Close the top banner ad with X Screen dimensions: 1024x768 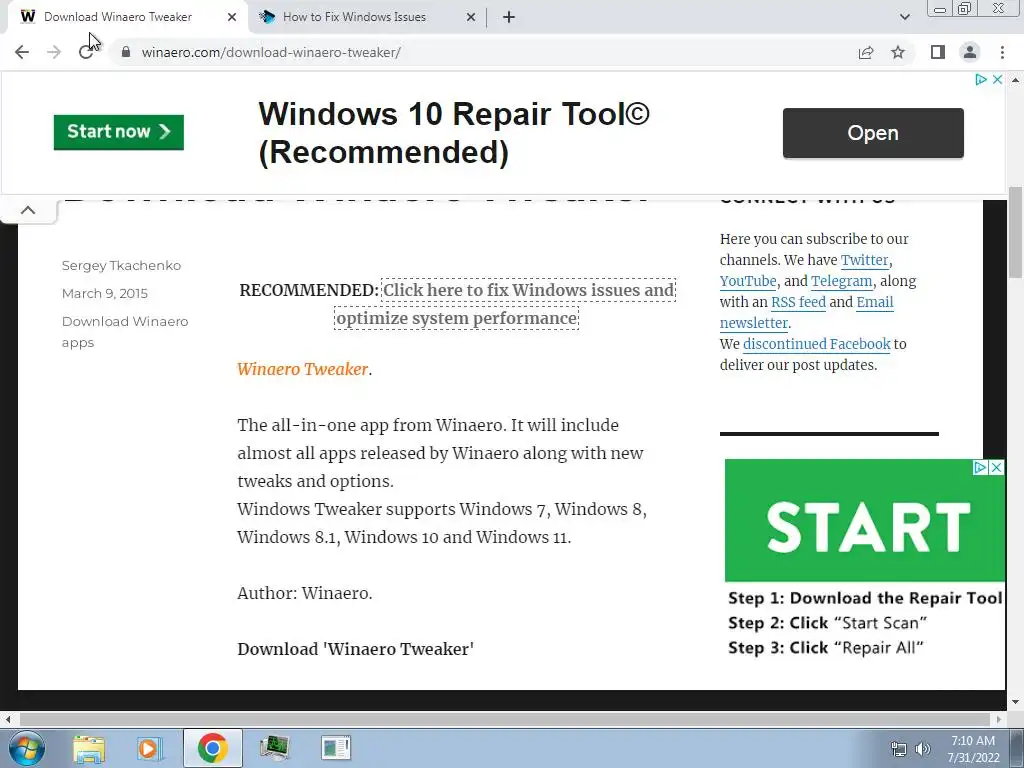[x=997, y=79]
